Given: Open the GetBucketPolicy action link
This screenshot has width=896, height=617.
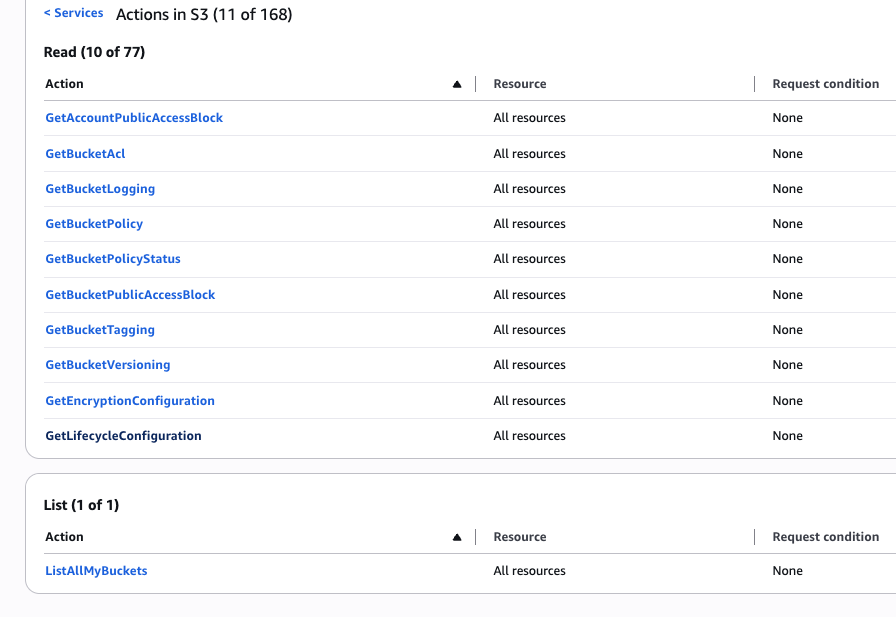Looking at the screenshot, I should pyautogui.click(x=94, y=224).
